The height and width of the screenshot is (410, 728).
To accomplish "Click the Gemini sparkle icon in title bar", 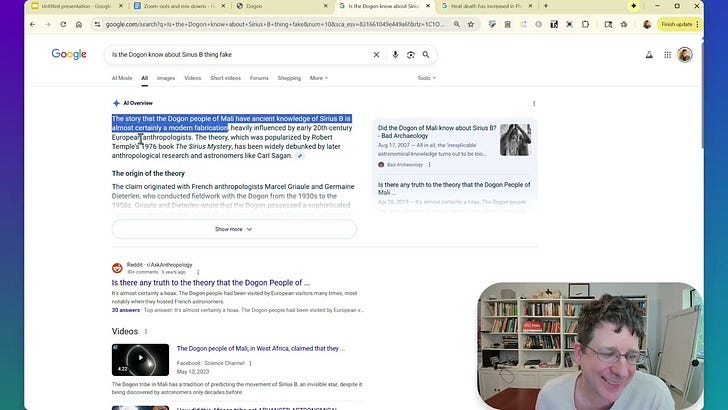I will tap(633, 6).
